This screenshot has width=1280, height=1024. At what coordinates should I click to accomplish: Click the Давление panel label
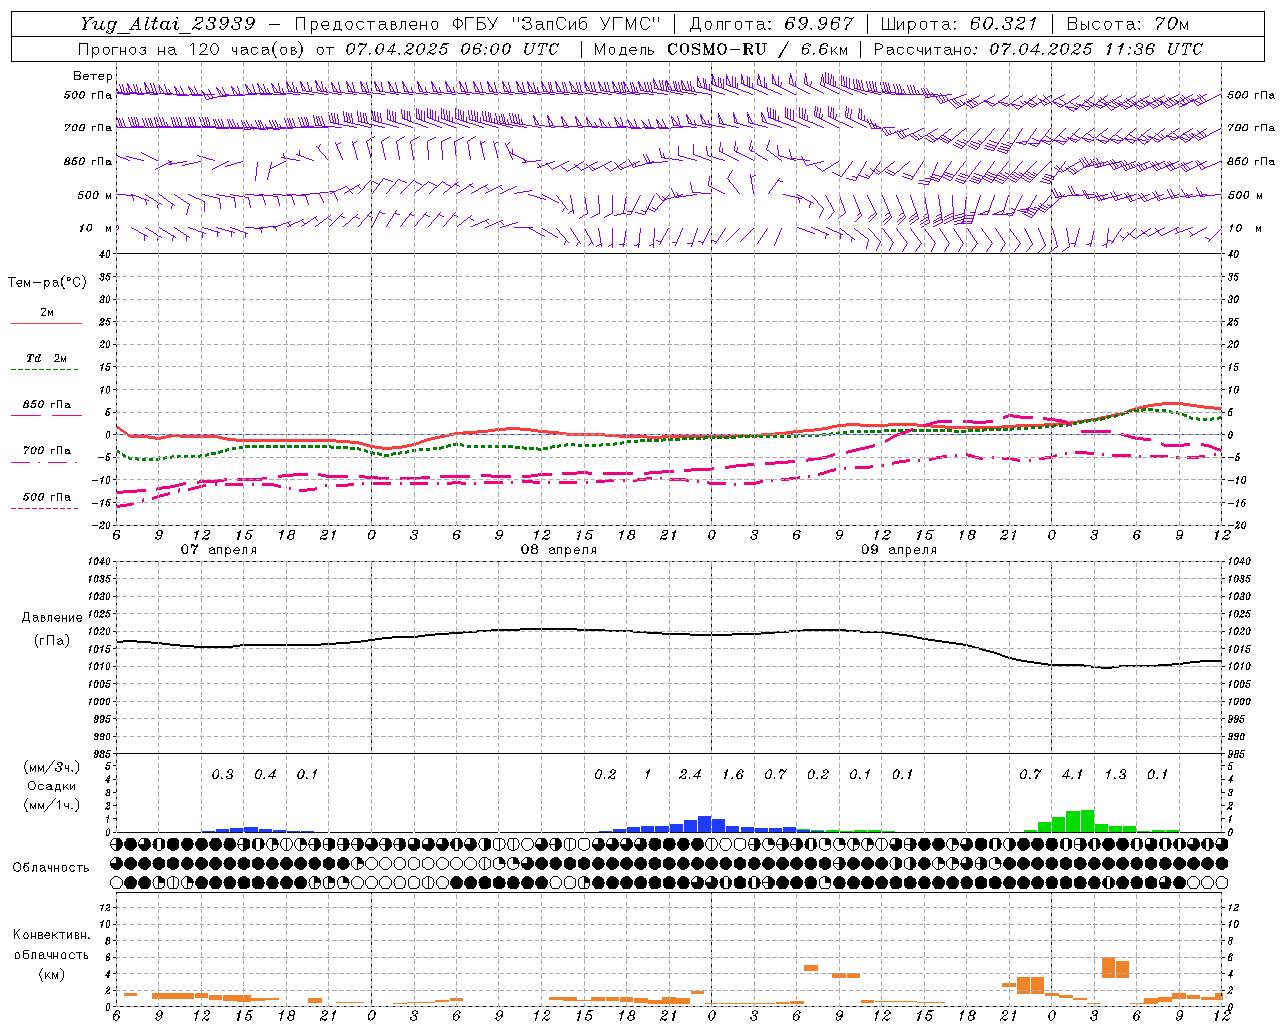(52, 618)
